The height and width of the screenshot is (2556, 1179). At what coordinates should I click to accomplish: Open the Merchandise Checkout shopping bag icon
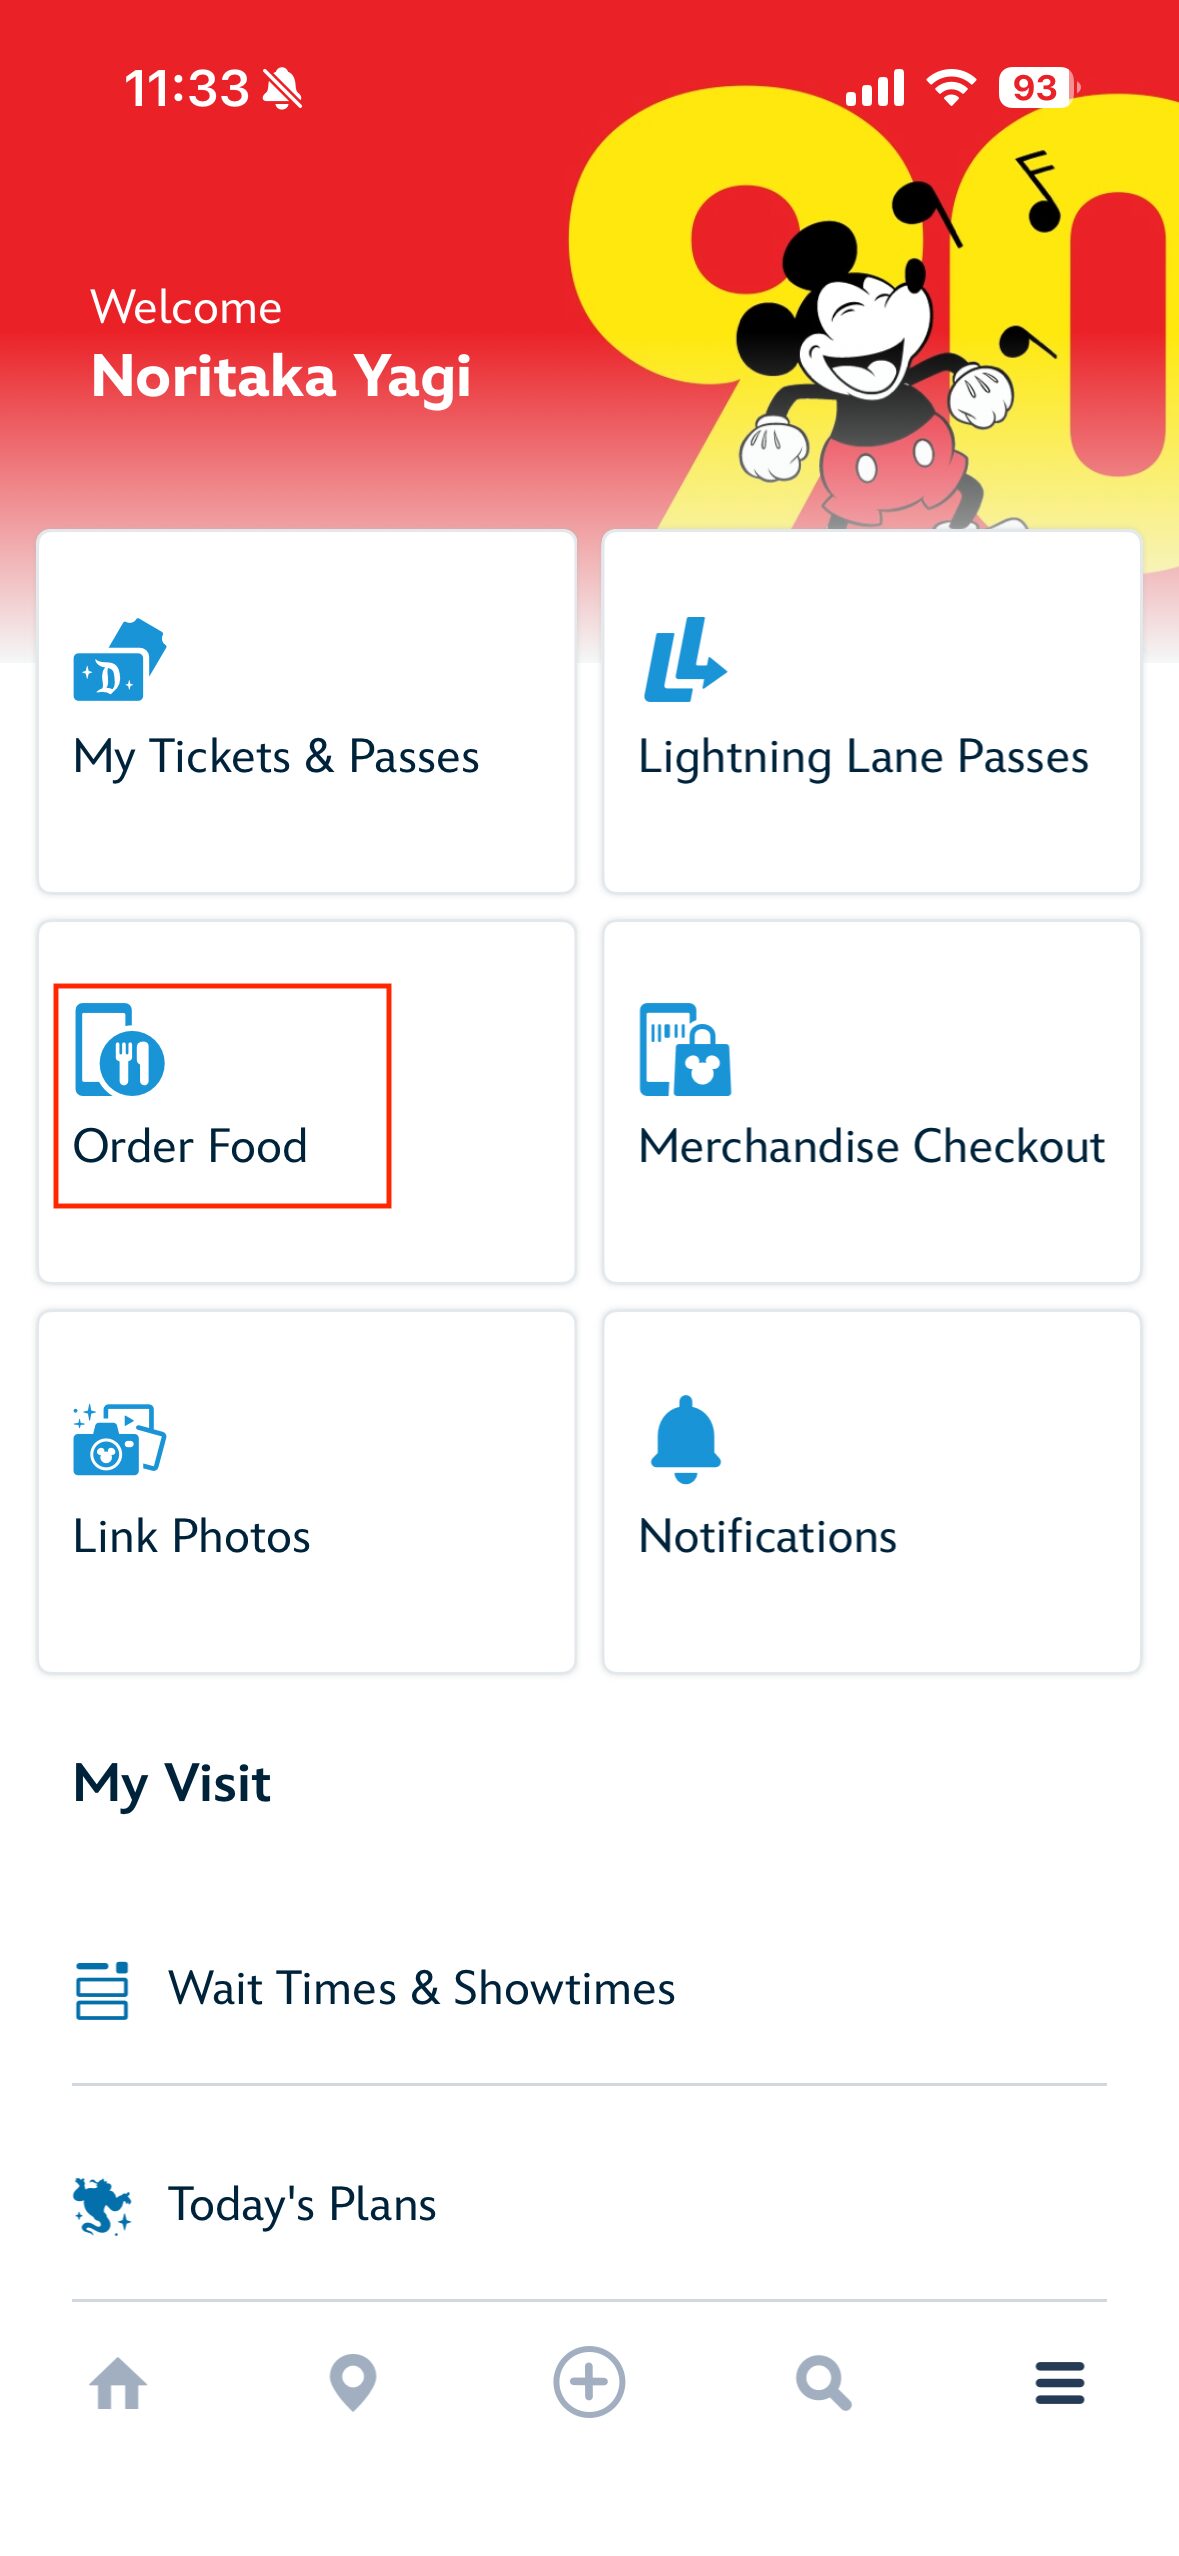click(x=686, y=1050)
